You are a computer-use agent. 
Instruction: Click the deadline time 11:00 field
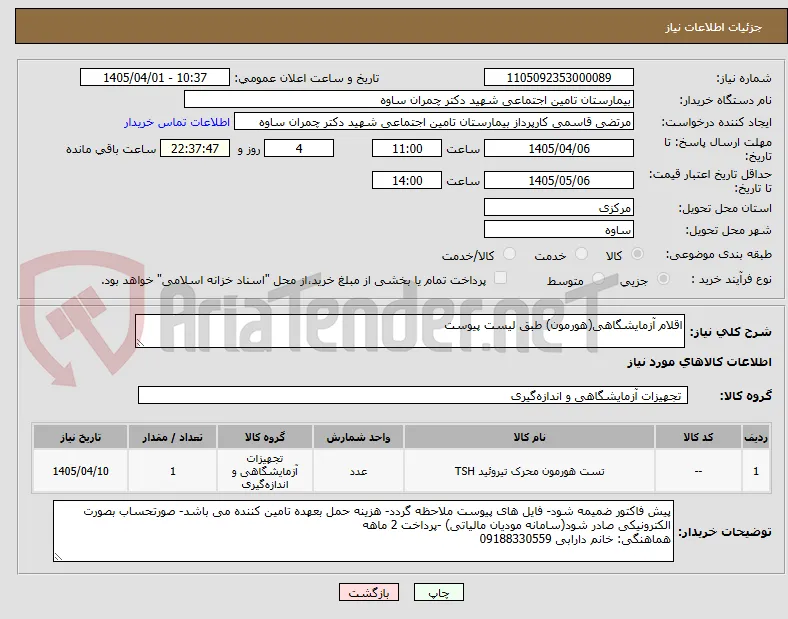407,149
